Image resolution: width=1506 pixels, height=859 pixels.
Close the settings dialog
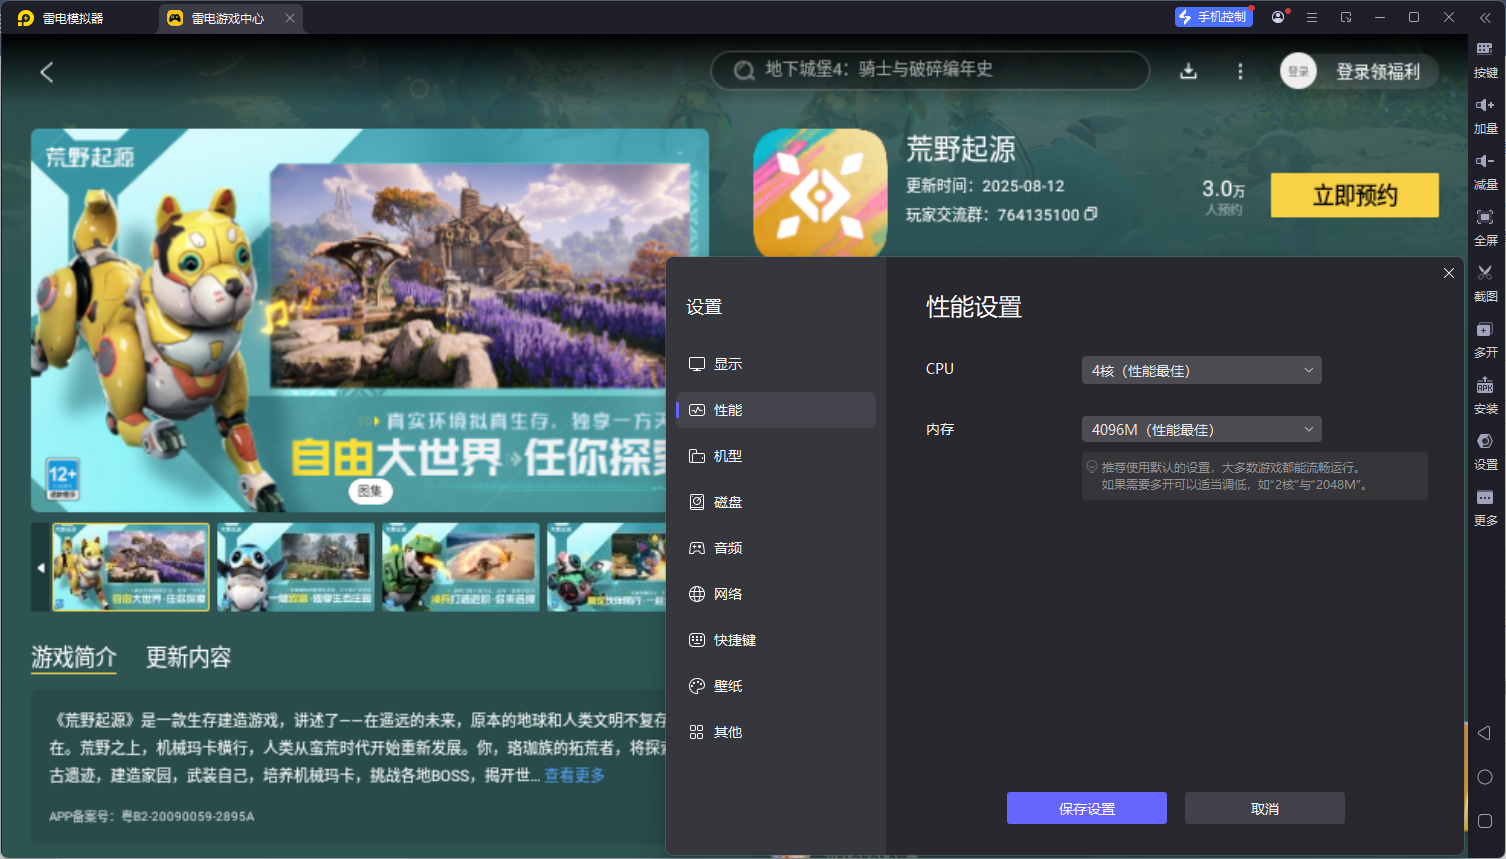pyautogui.click(x=1449, y=273)
